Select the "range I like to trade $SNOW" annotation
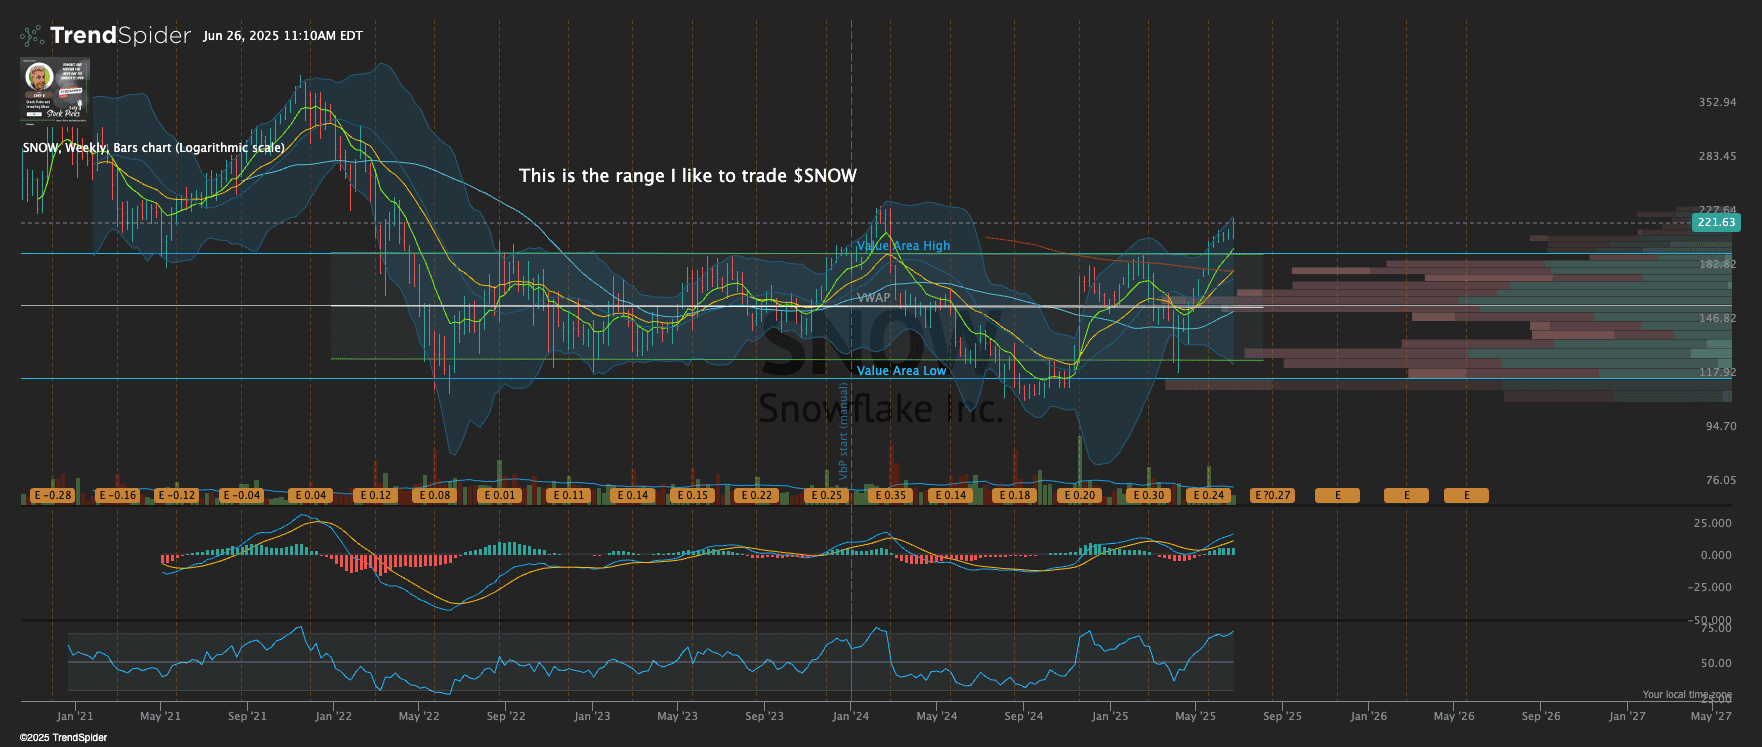Viewport: 1762px width, 747px height. point(687,176)
